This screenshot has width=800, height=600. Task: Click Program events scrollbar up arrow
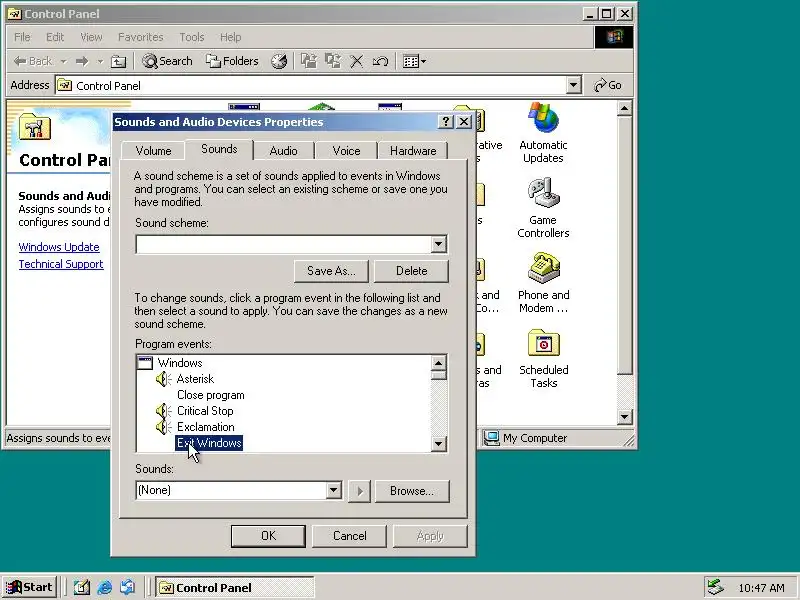click(x=438, y=363)
